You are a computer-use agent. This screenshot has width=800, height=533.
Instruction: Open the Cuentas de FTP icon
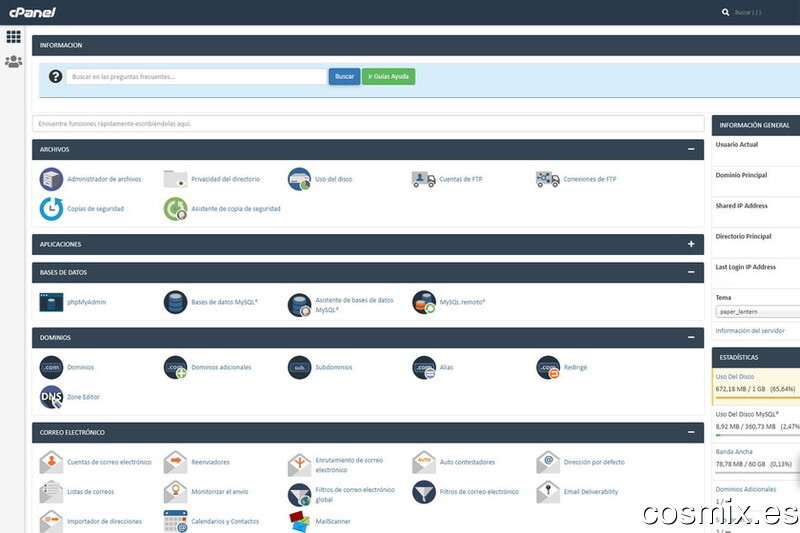[x=423, y=179]
